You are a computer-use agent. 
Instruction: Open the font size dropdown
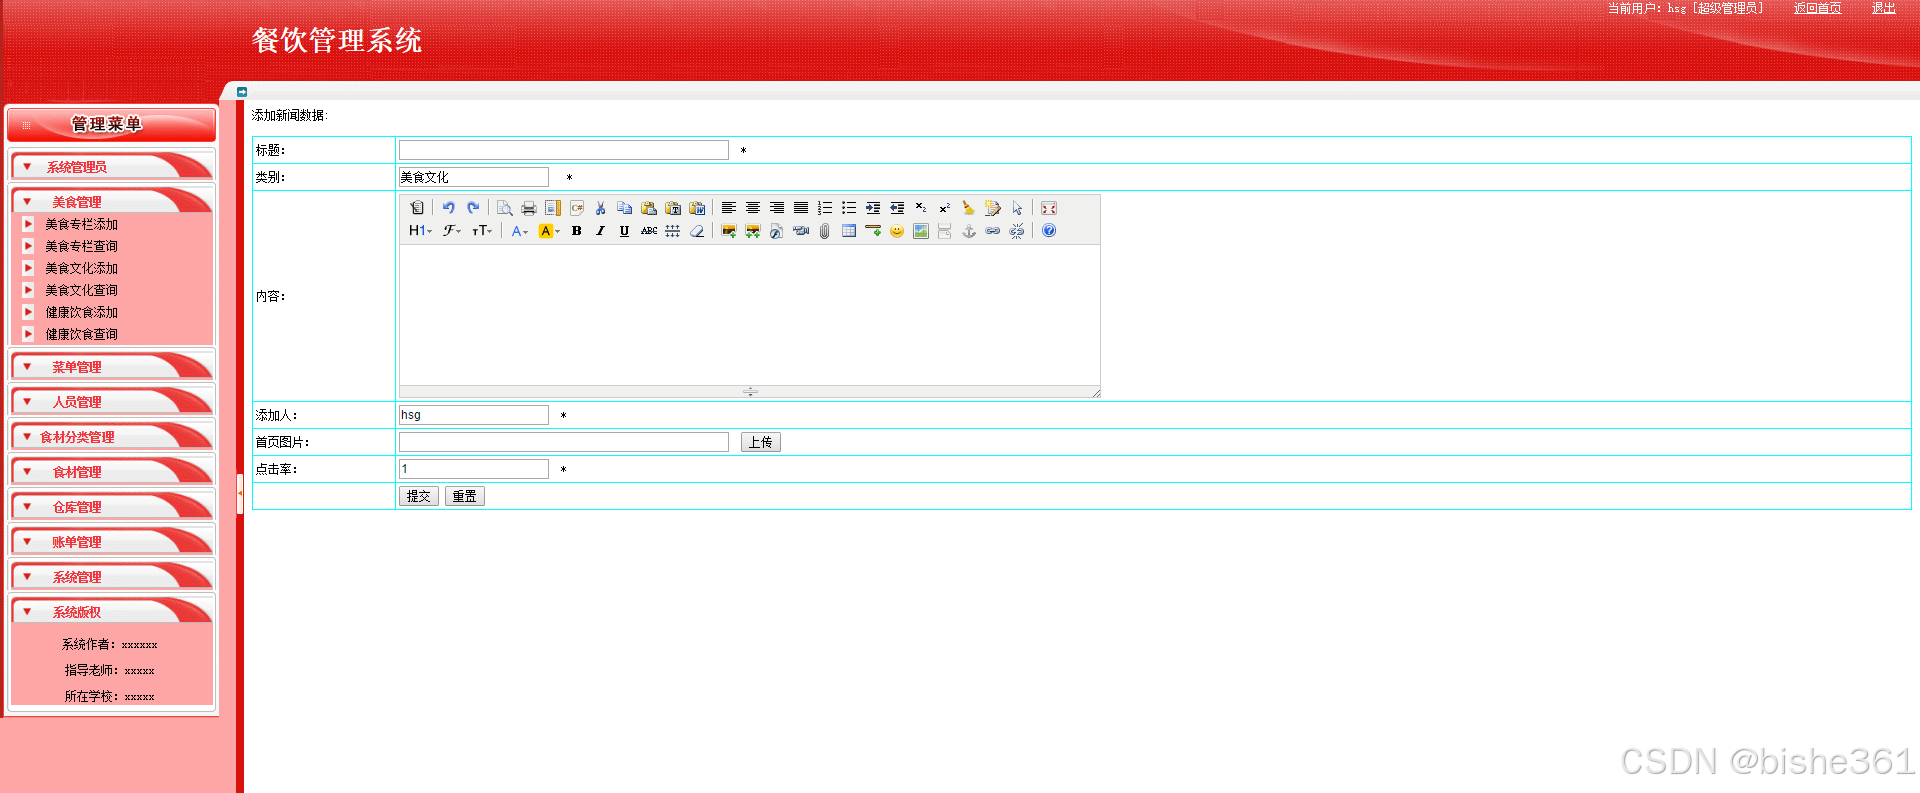[482, 231]
